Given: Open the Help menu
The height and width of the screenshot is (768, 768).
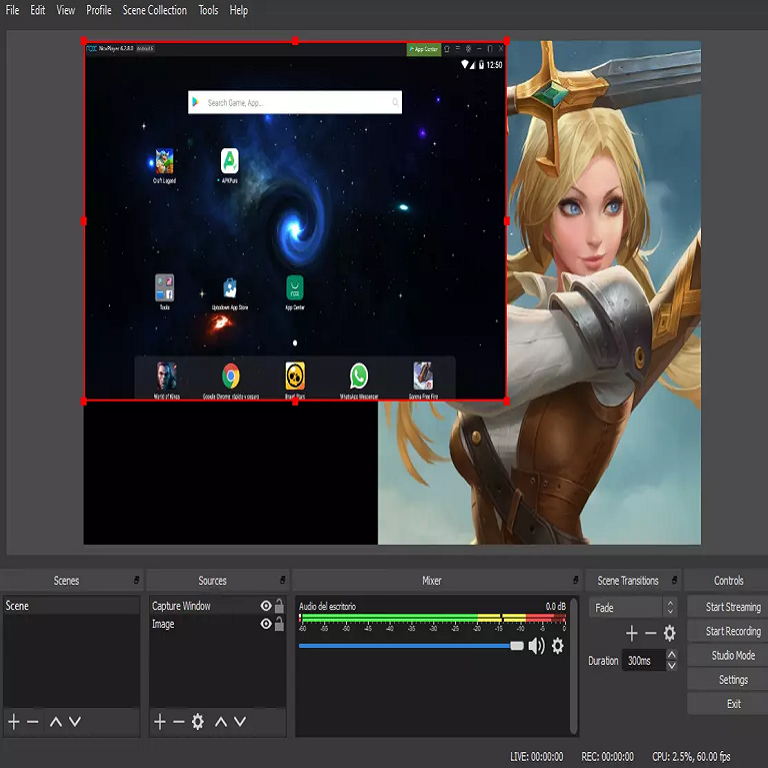Looking at the screenshot, I should tap(239, 10).
